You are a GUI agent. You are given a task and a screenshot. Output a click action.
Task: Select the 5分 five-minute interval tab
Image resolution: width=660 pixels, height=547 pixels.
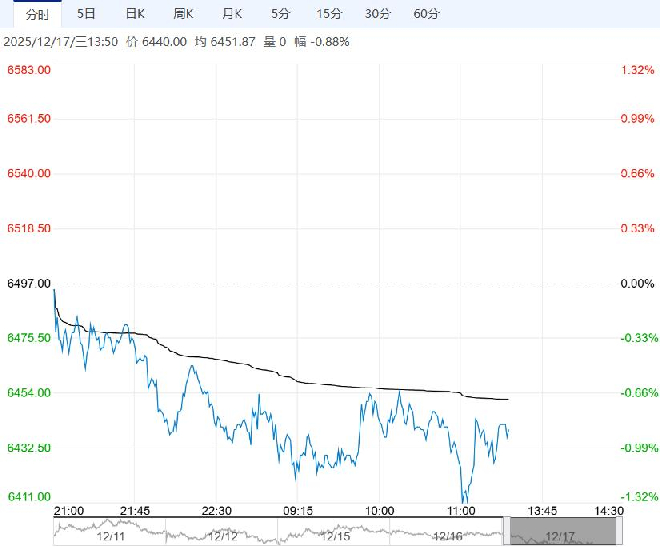click(281, 14)
